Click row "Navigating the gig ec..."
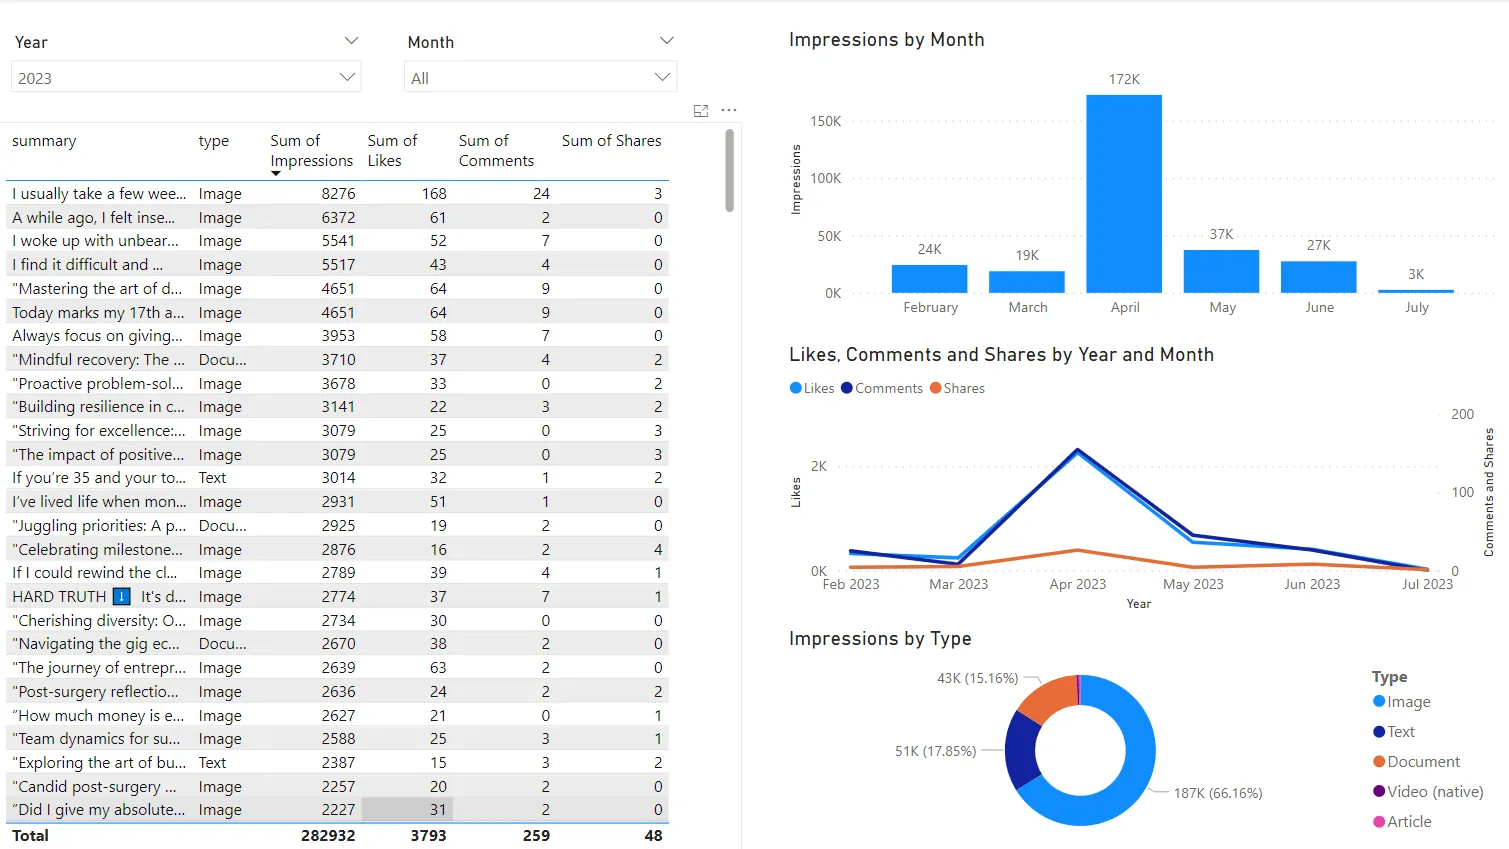Image resolution: width=1509 pixels, height=849 pixels. pos(337,644)
